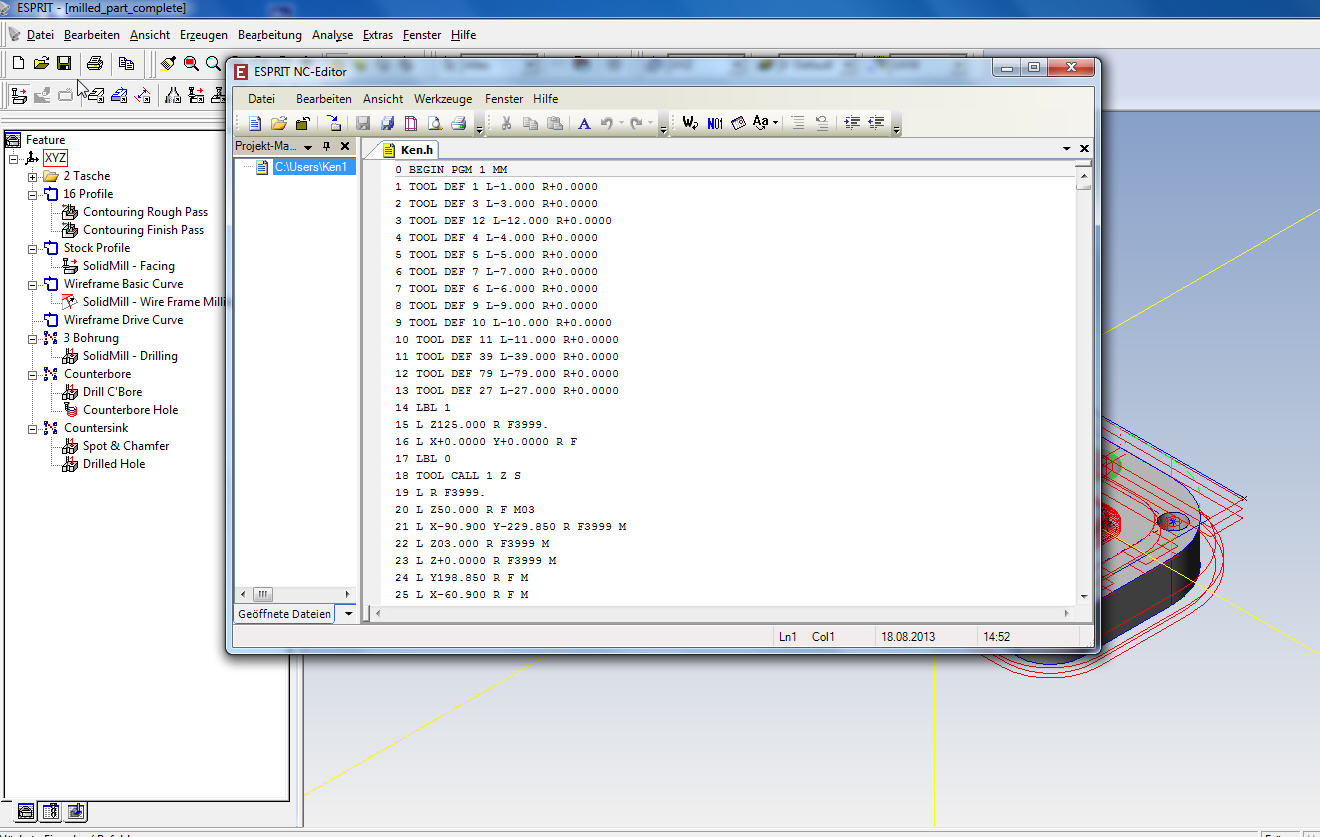1320x837 pixels.
Task: Select SolidMill - Drilling operation
Action: 130,356
